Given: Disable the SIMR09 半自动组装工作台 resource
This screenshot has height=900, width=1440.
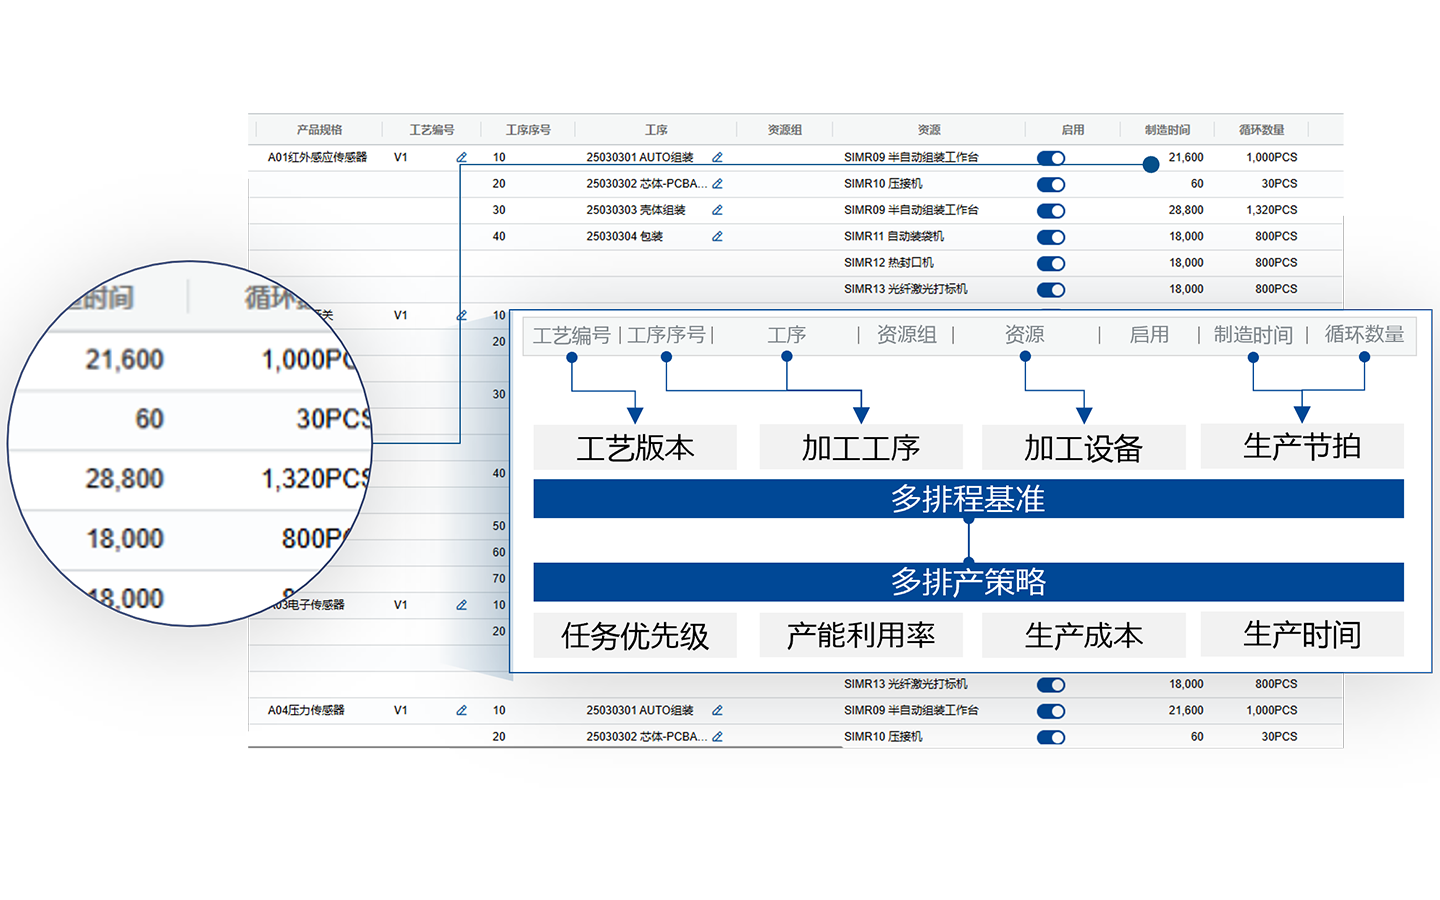Looking at the screenshot, I should 1051,157.
